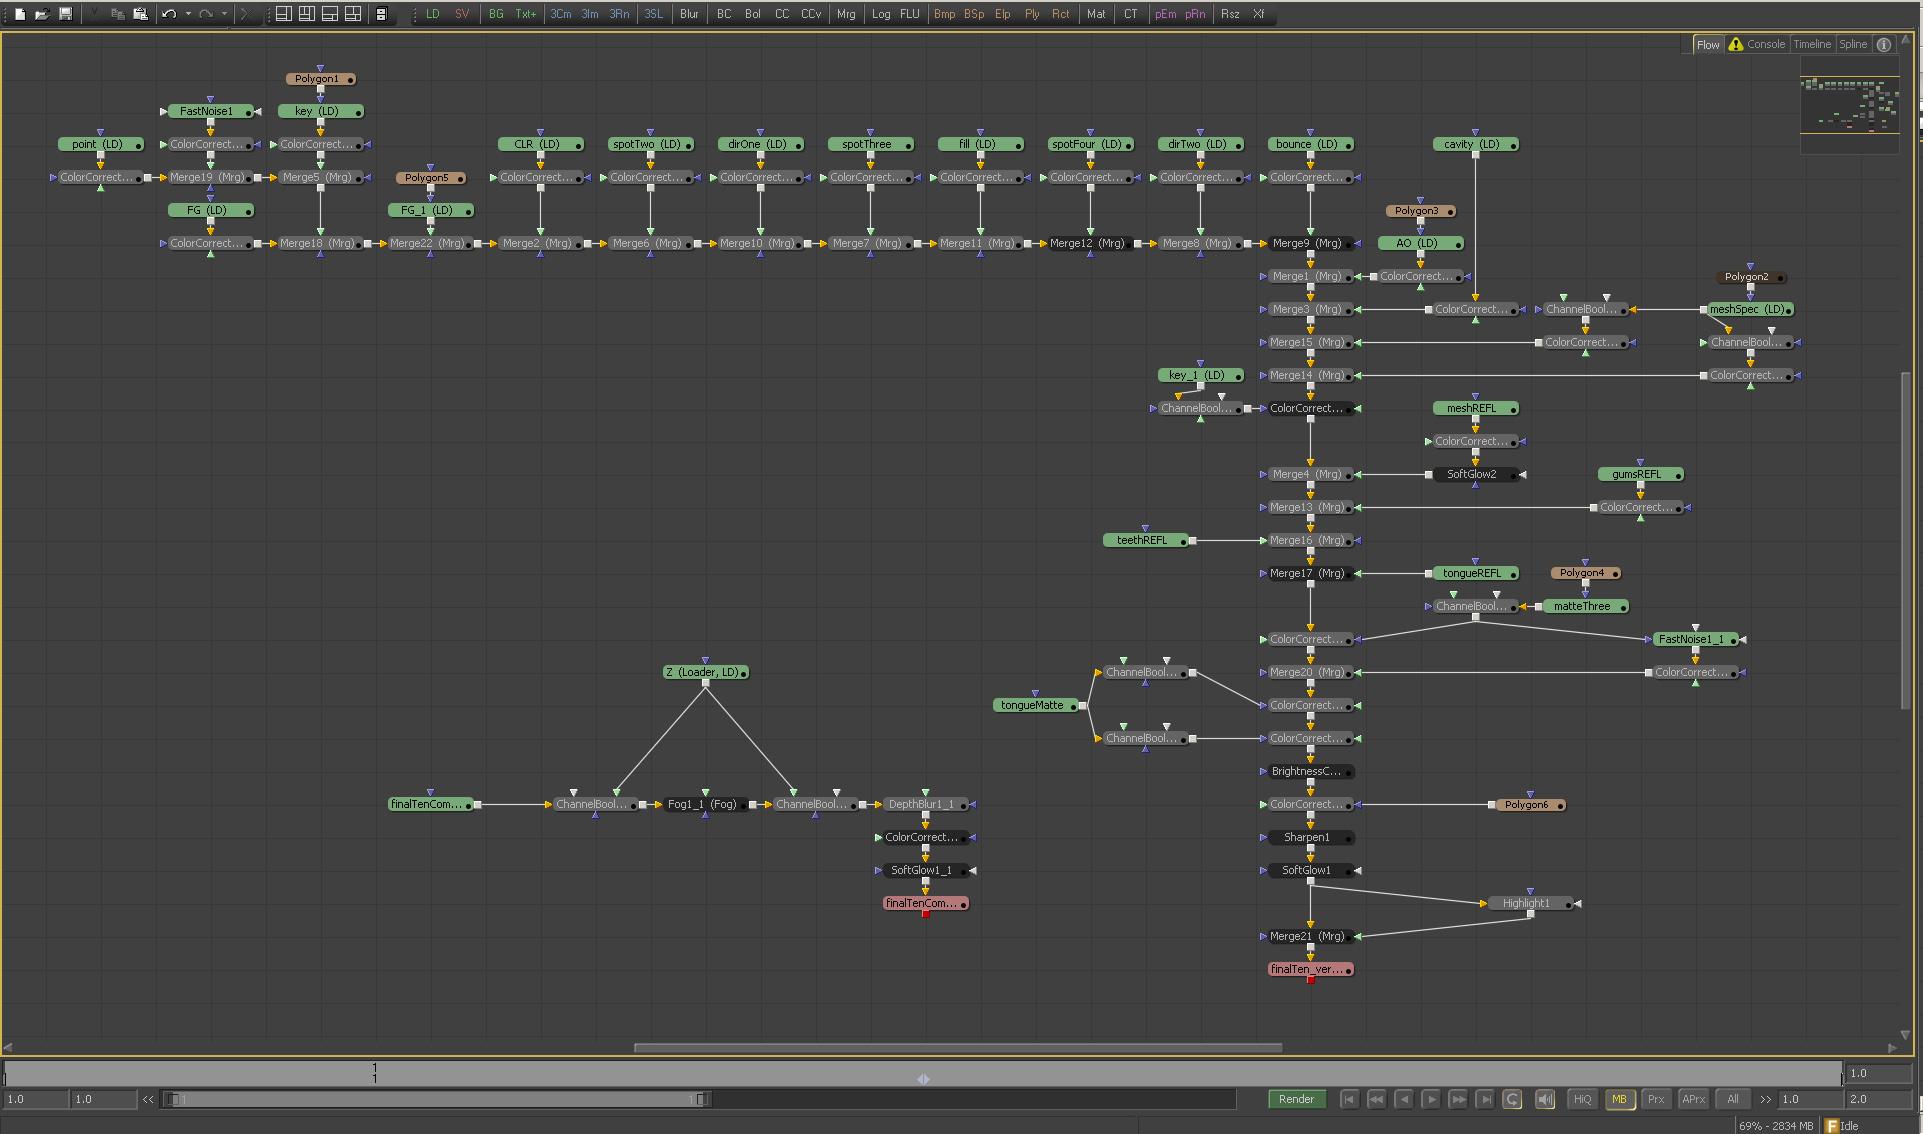Switch to the Spline tab
1923x1134 pixels.
[1853, 44]
